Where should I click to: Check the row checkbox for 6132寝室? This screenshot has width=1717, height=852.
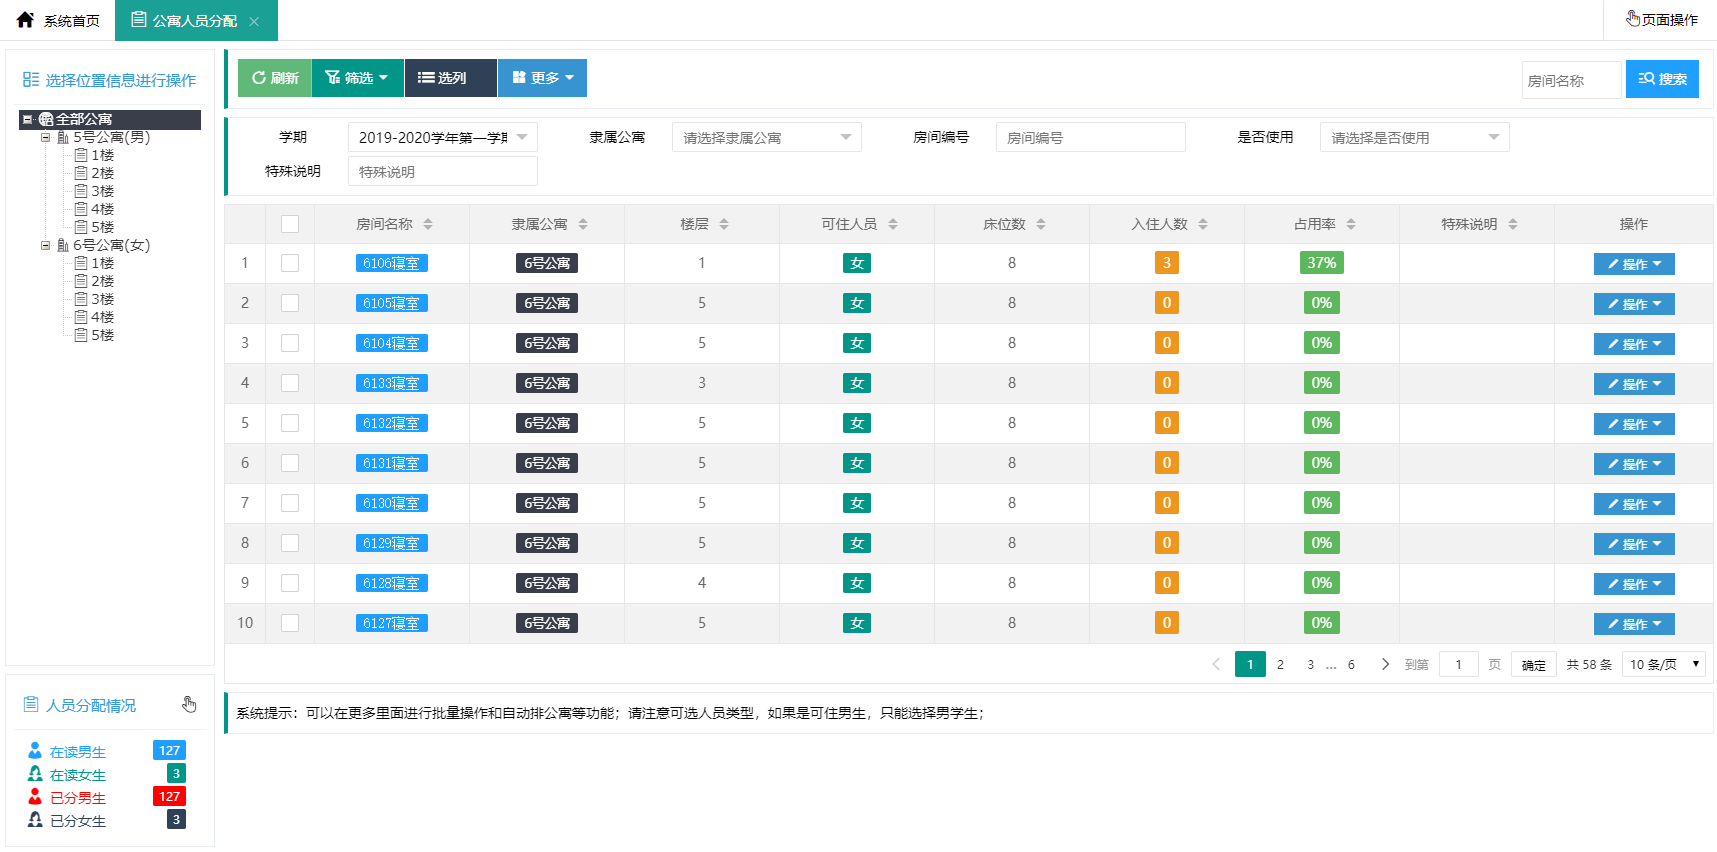290,423
